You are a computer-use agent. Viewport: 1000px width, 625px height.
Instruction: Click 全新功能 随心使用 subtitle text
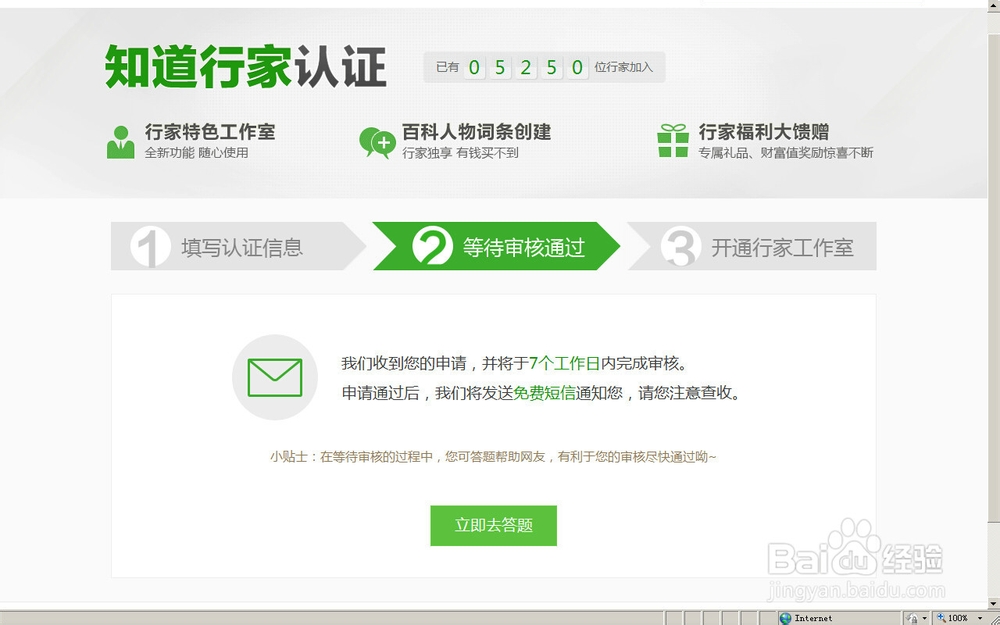point(196,153)
